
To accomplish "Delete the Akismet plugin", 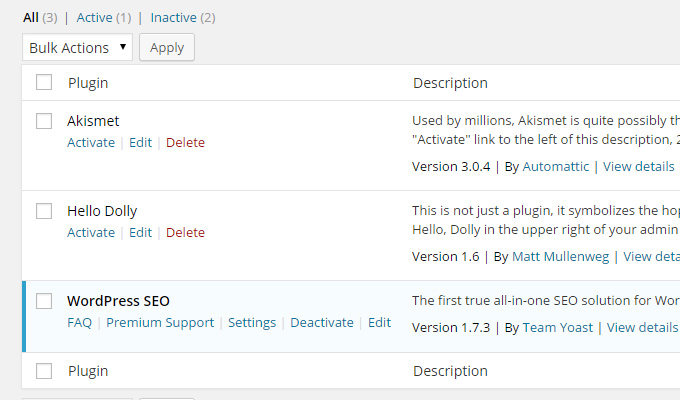I will coord(185,143).
